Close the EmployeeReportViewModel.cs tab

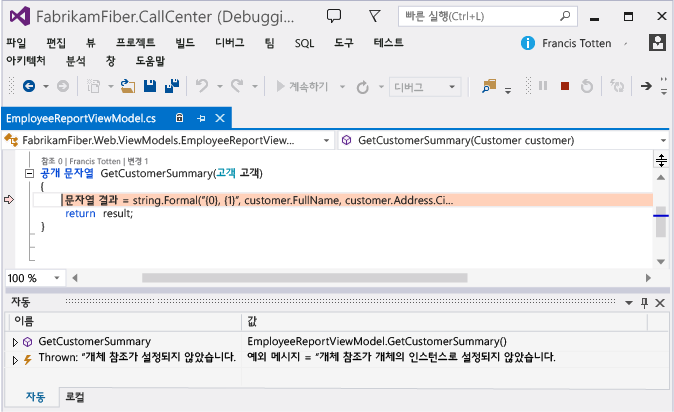[220, 118]
